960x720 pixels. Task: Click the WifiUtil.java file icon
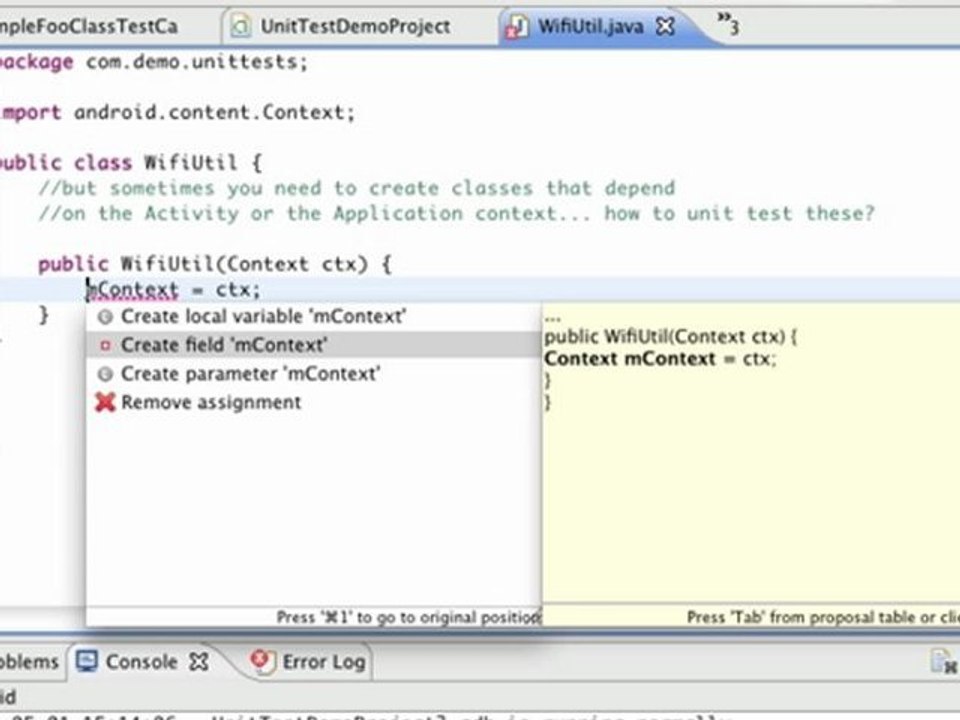click(516, 27)
